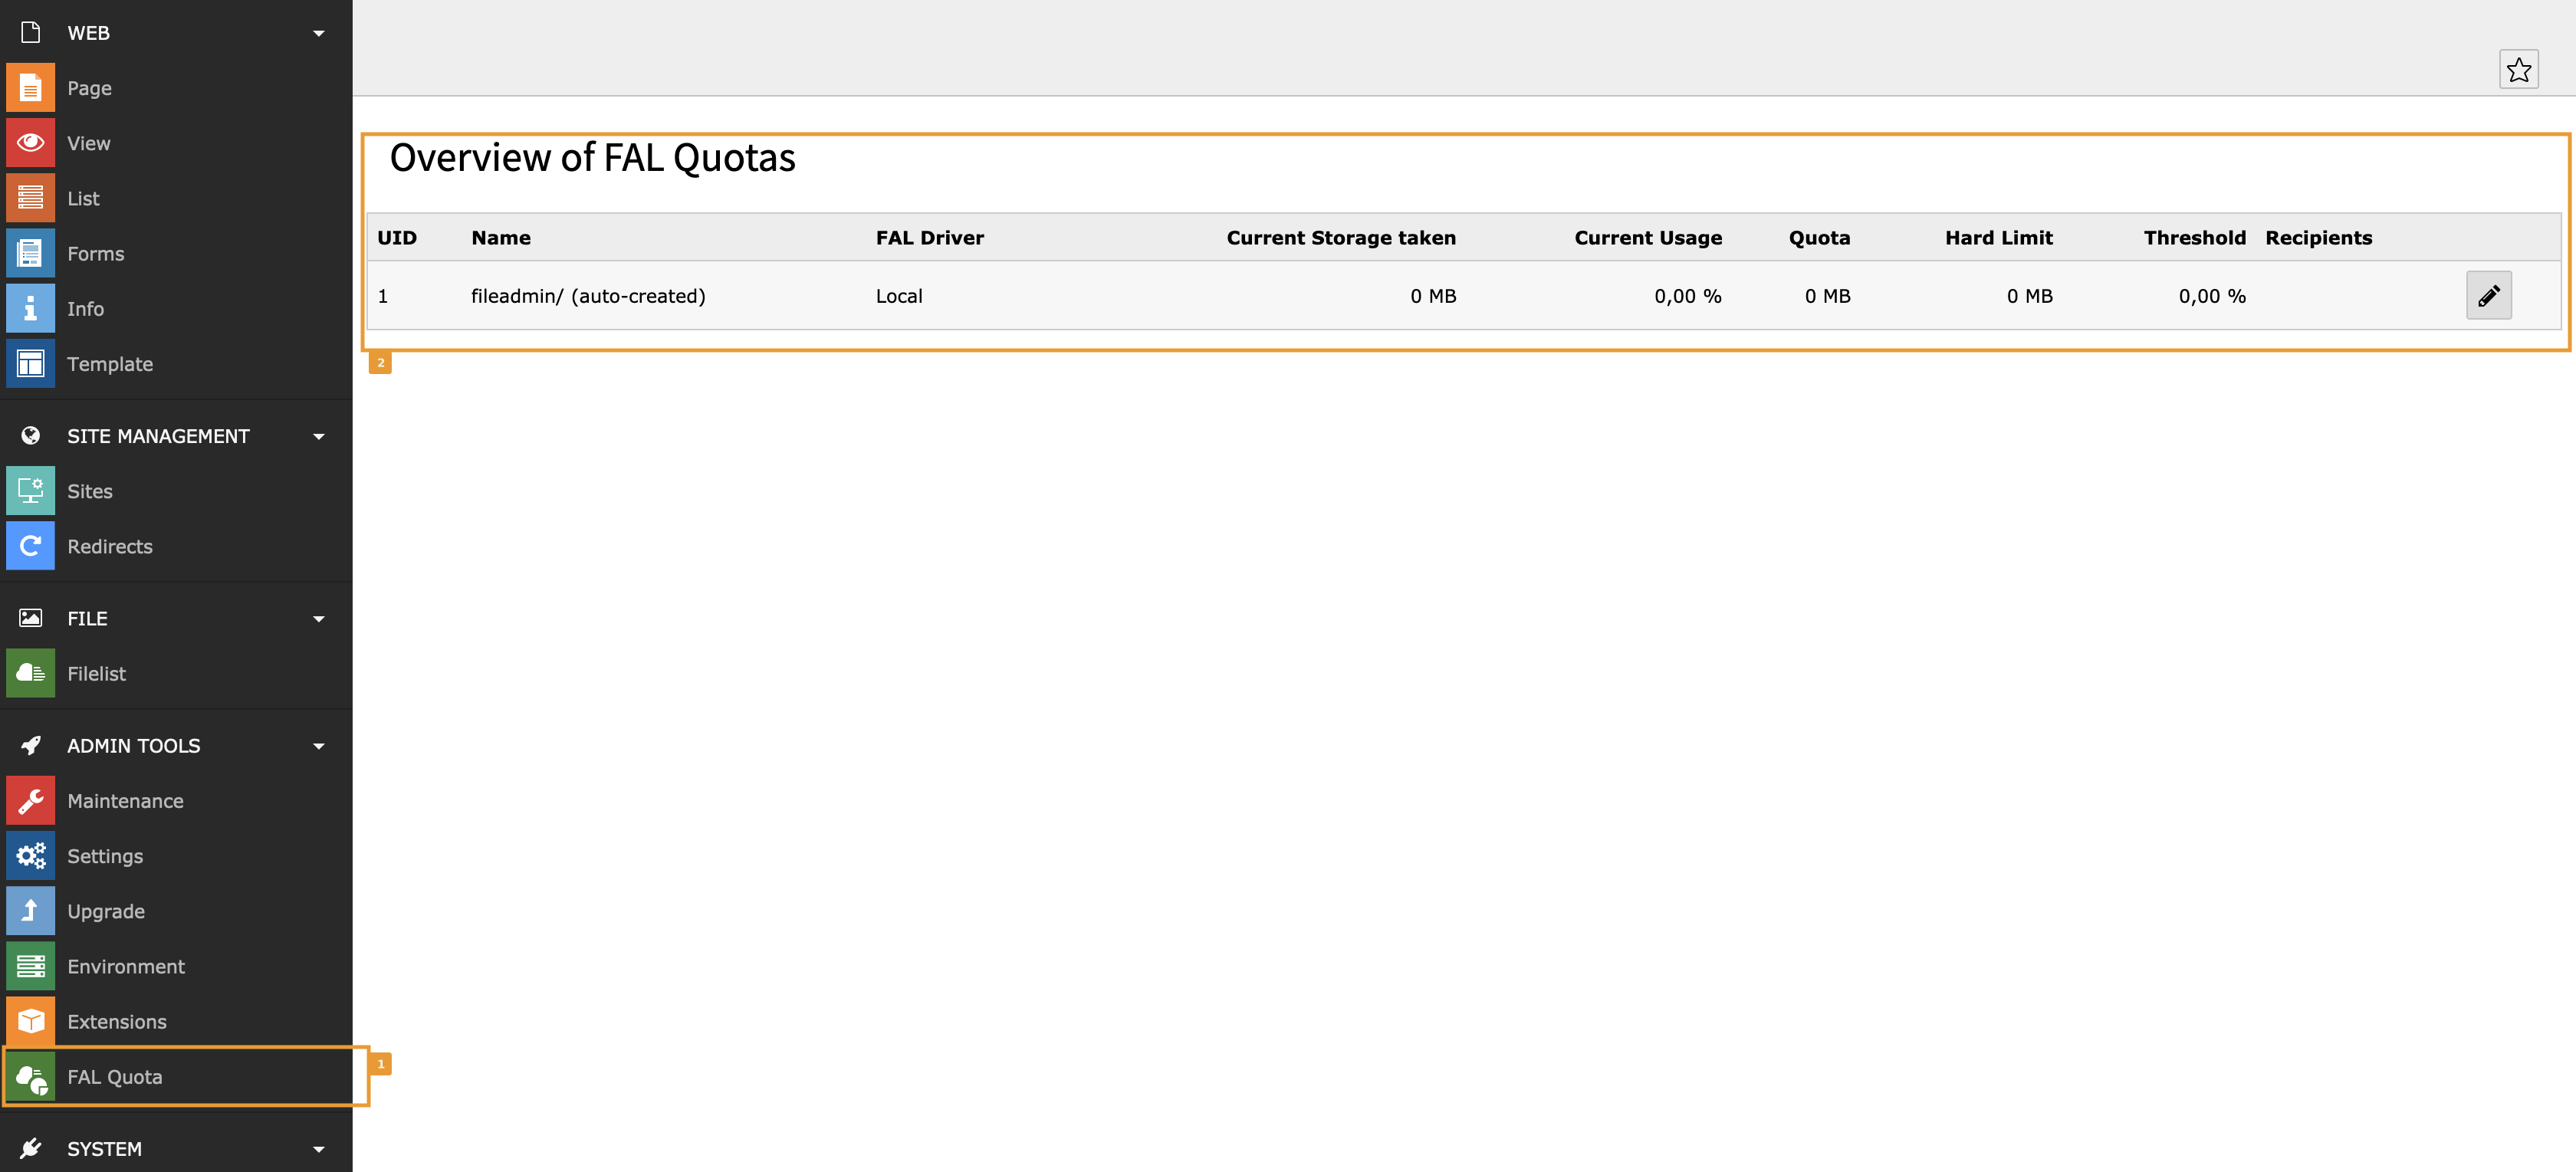Go to Filelist menu entry label
2576x1172 pixels.
96,673
